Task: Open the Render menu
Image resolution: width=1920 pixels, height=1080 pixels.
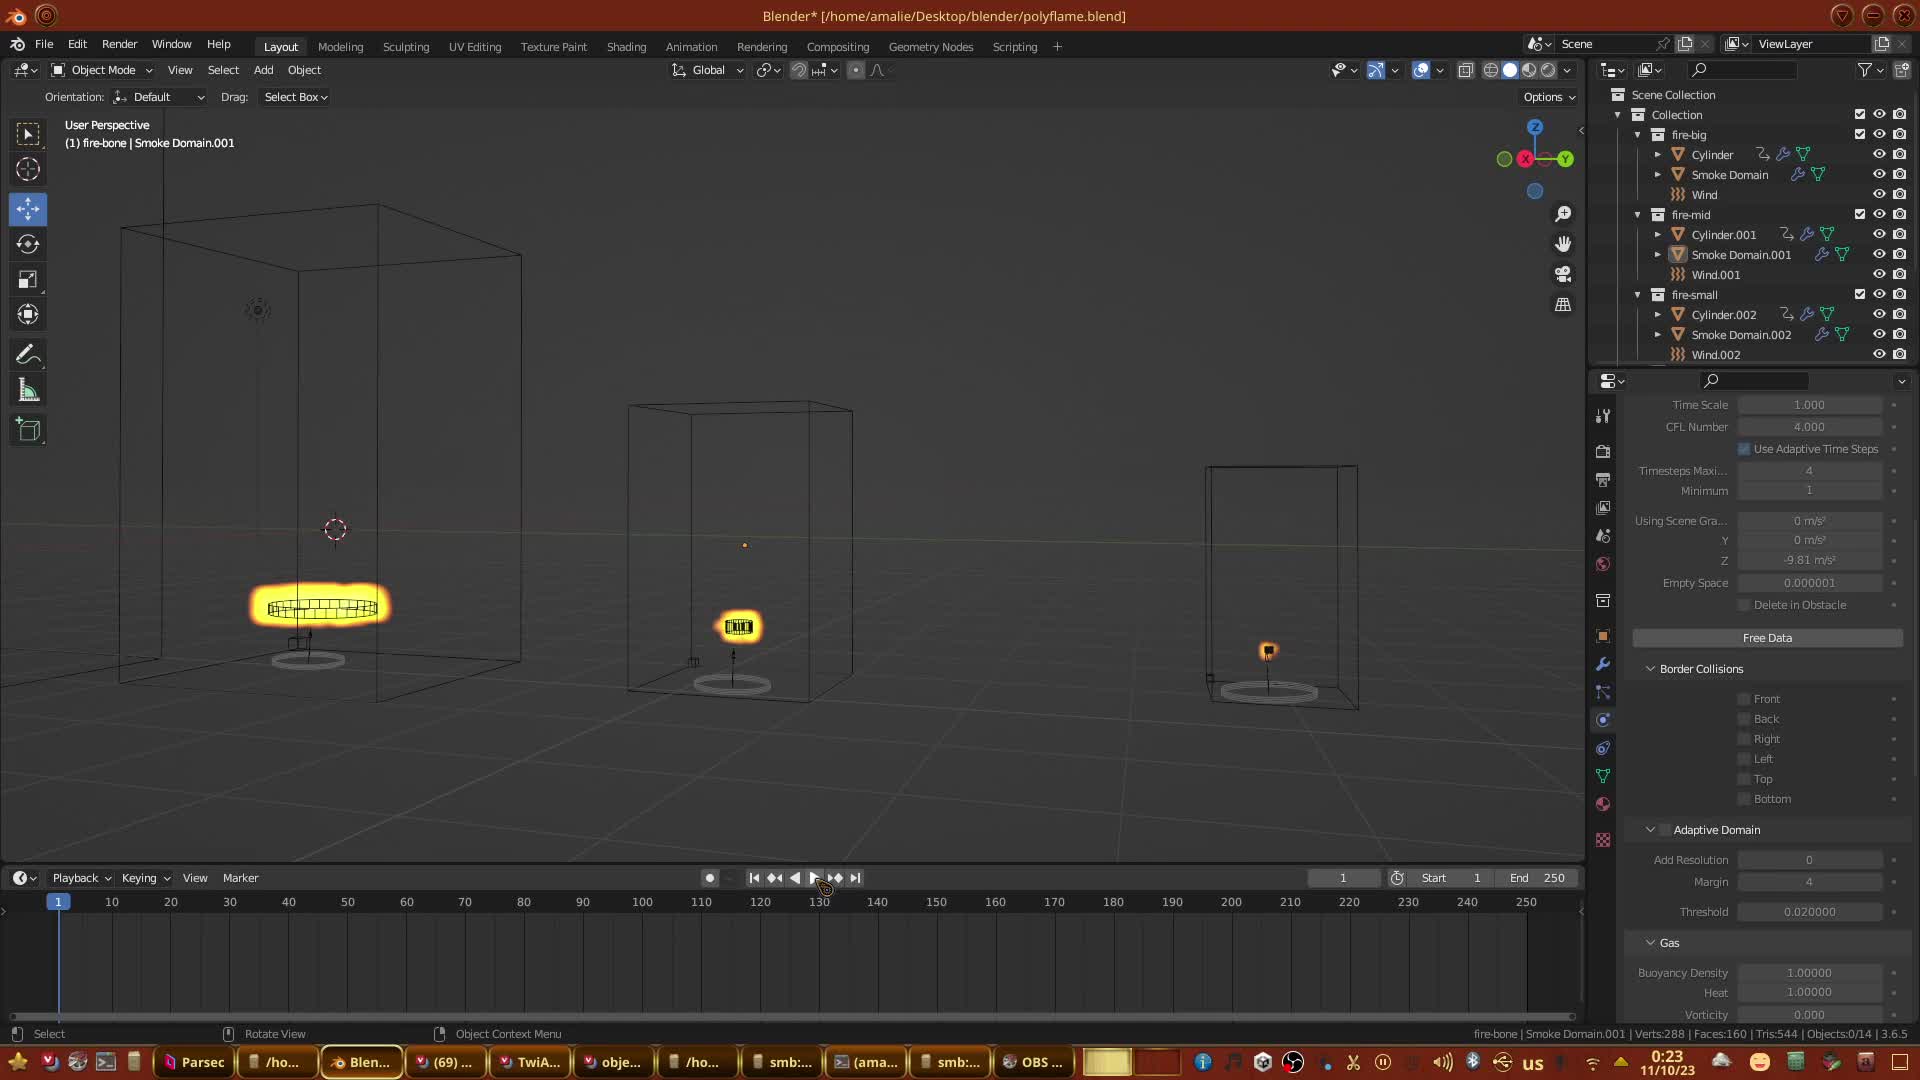Action: pos(119,44)
